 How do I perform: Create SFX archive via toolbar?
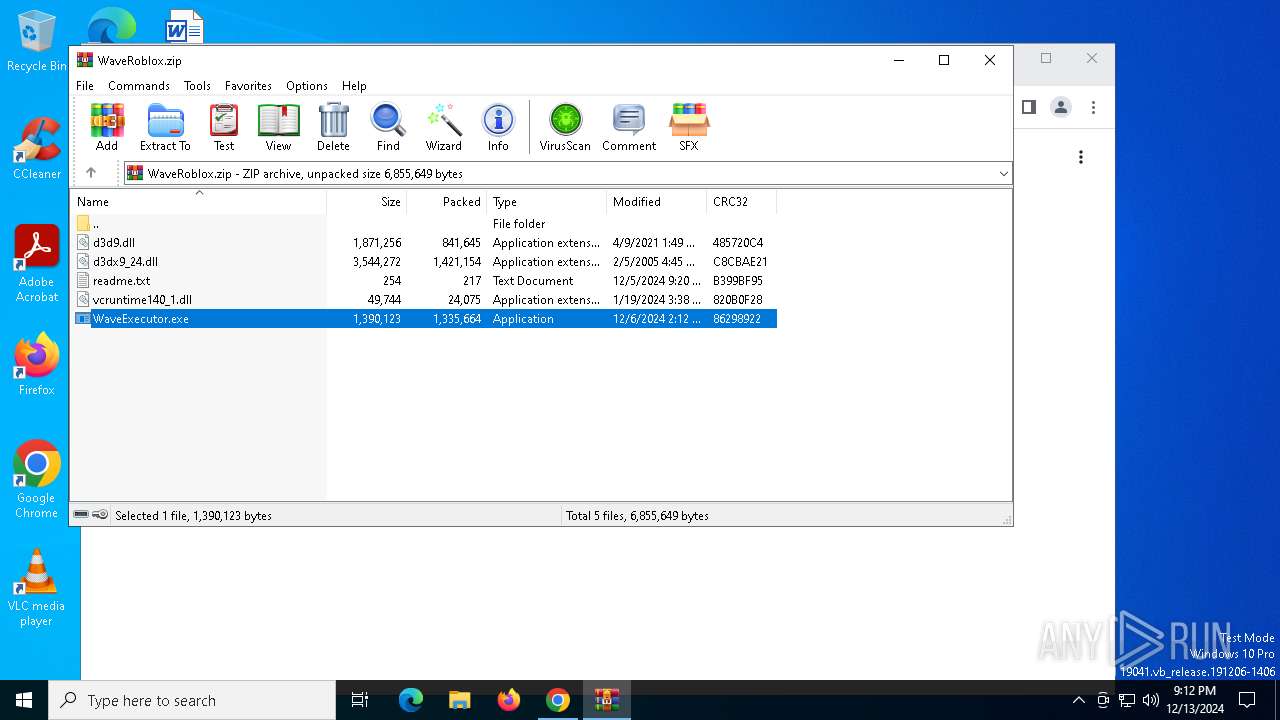pyautogui.click(x=689, y=127)
